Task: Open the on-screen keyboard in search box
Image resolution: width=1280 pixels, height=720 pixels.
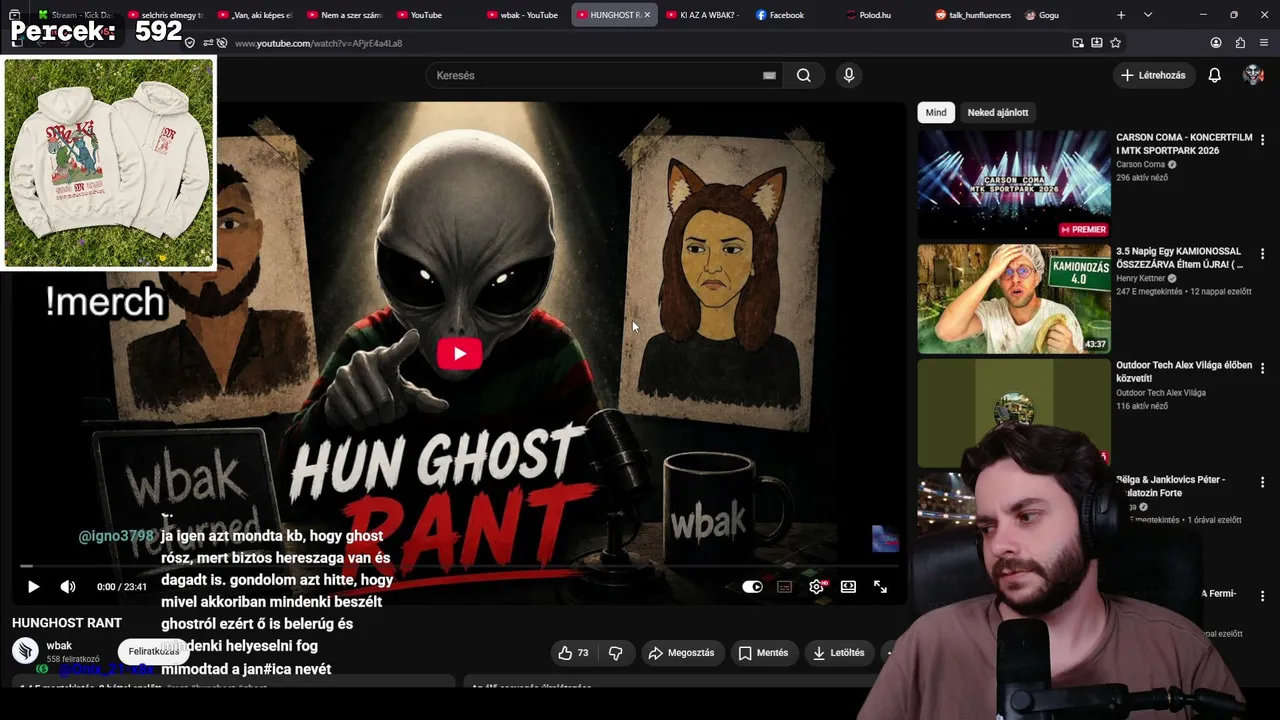Action: [769, 76]
